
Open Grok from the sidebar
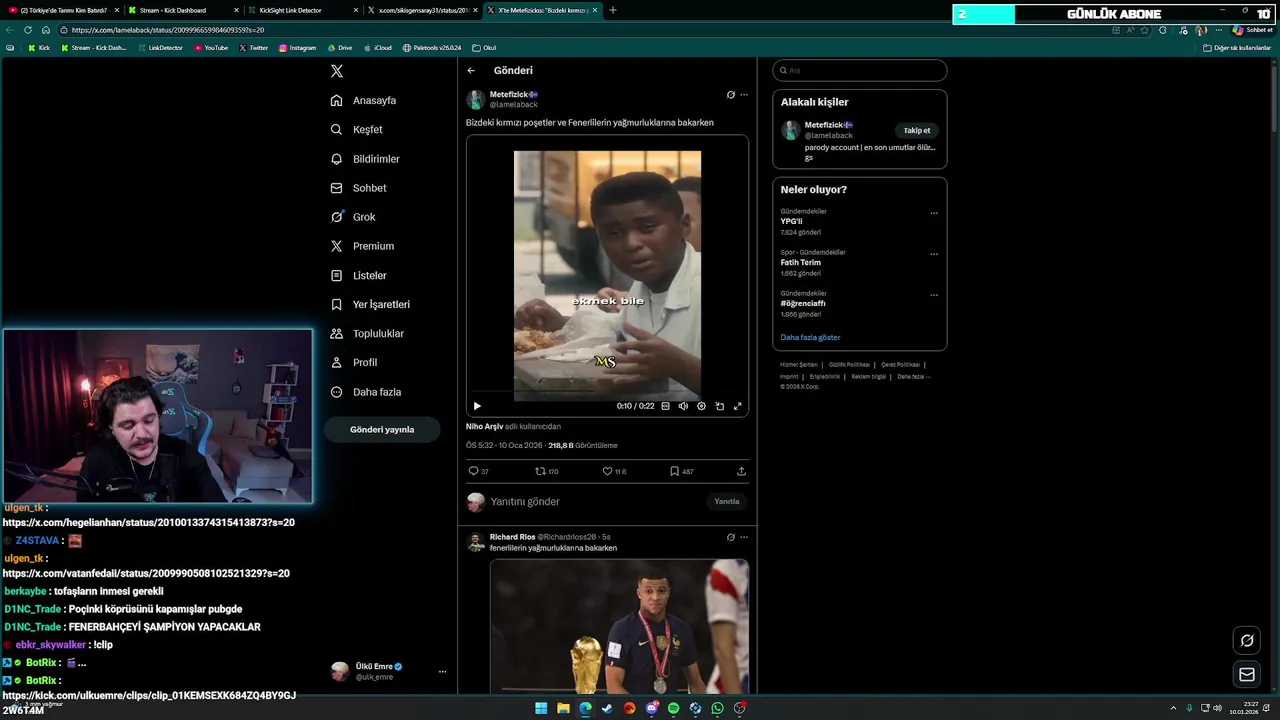(353, 217)
